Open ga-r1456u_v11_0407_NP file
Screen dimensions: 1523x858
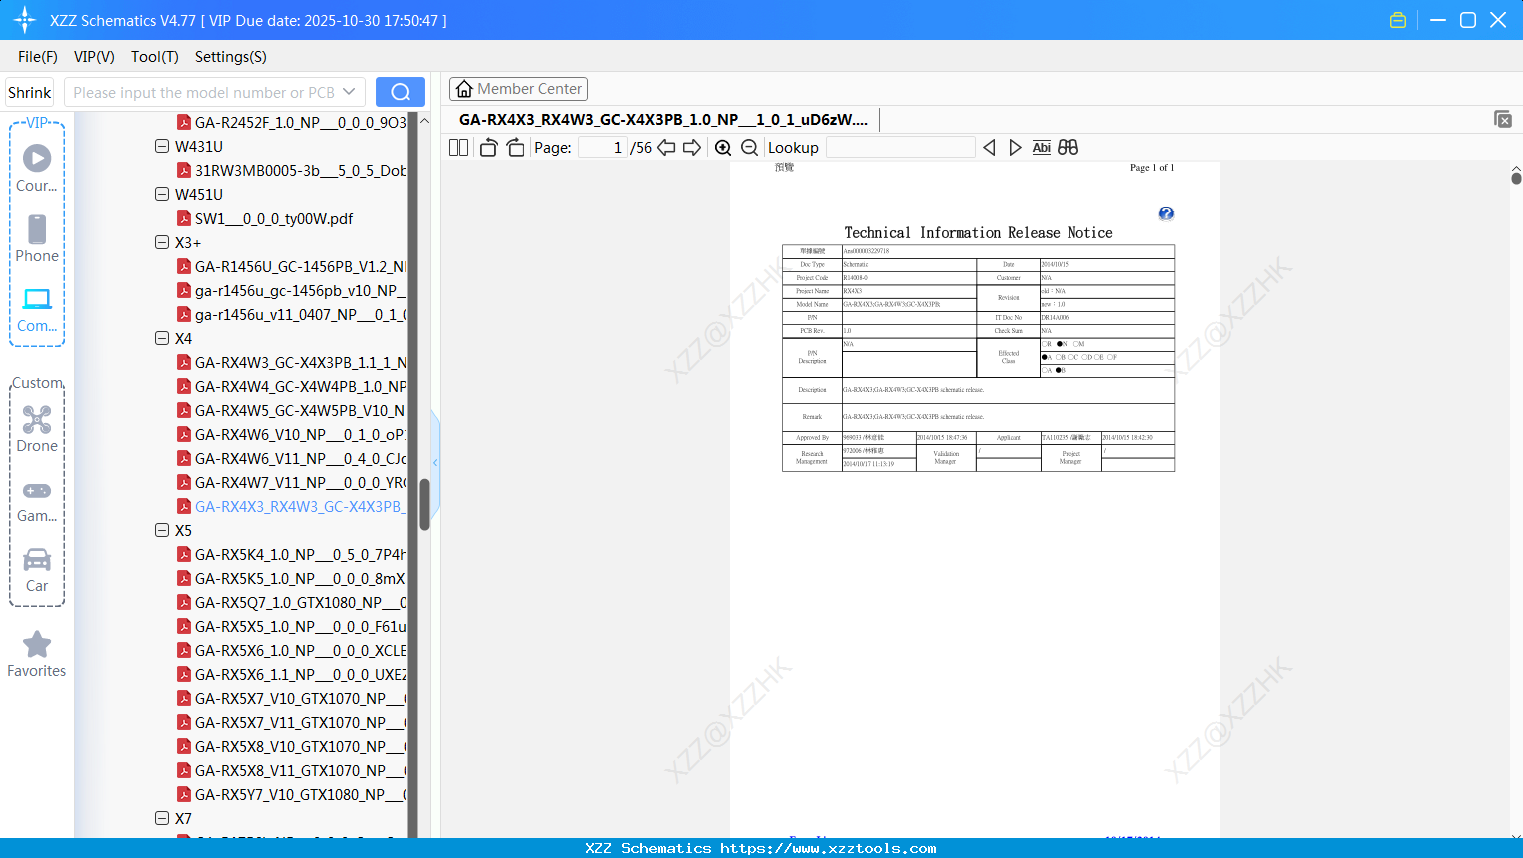[x=301, y=314]
